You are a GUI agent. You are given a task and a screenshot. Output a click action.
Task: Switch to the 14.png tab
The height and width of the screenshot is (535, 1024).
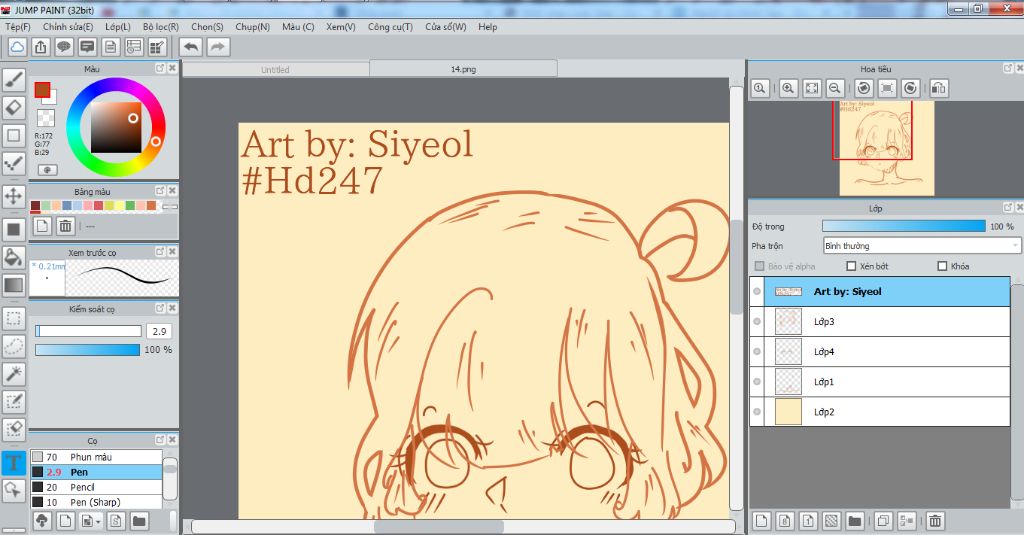click(x=463, y=69)
